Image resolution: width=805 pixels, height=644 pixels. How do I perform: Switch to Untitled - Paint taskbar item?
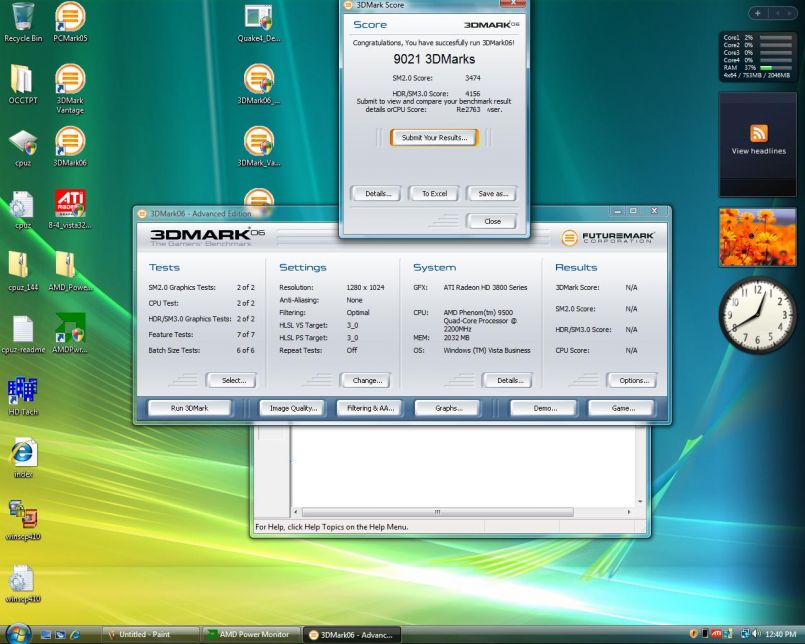[x=145, y=634]
